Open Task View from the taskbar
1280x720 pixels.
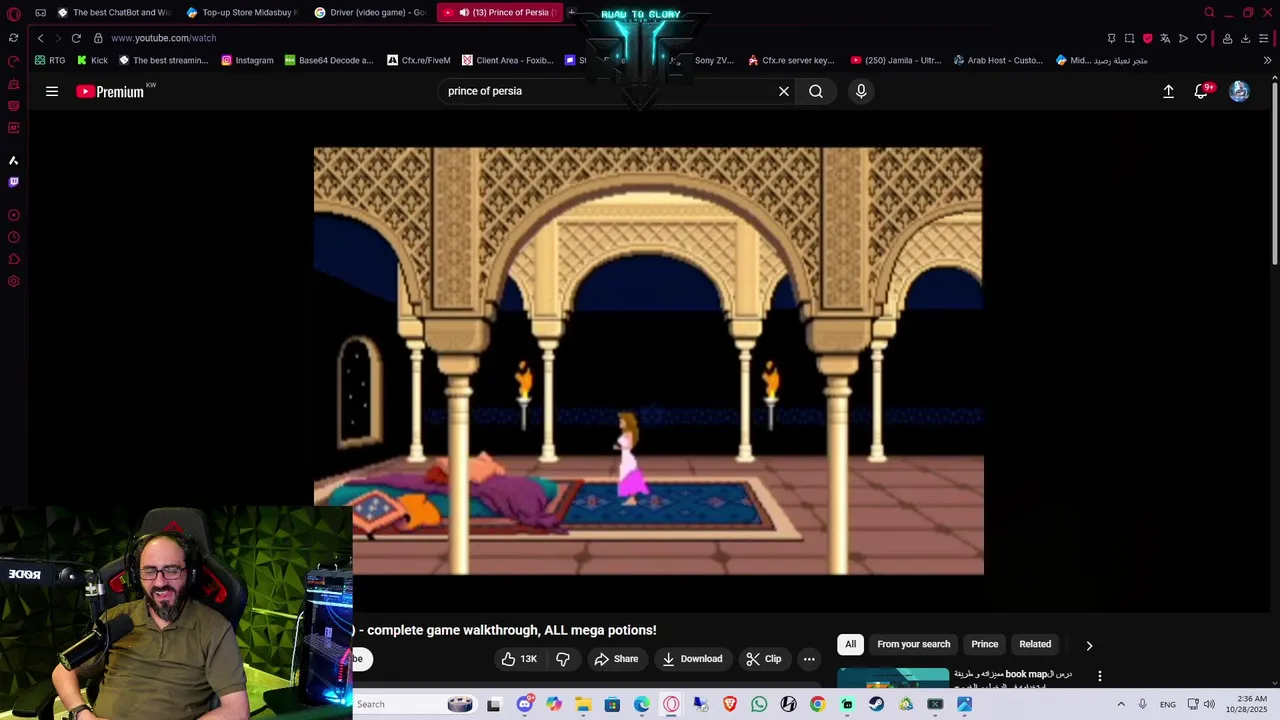(493, 705)
